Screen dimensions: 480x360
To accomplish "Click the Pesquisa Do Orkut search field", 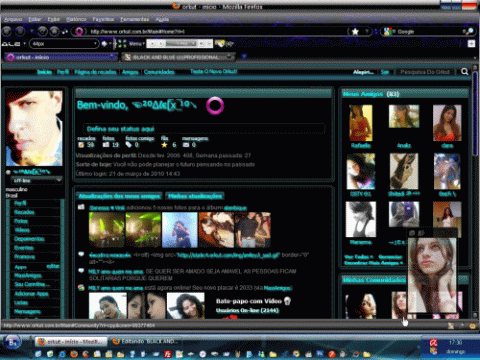I will 425,72.
